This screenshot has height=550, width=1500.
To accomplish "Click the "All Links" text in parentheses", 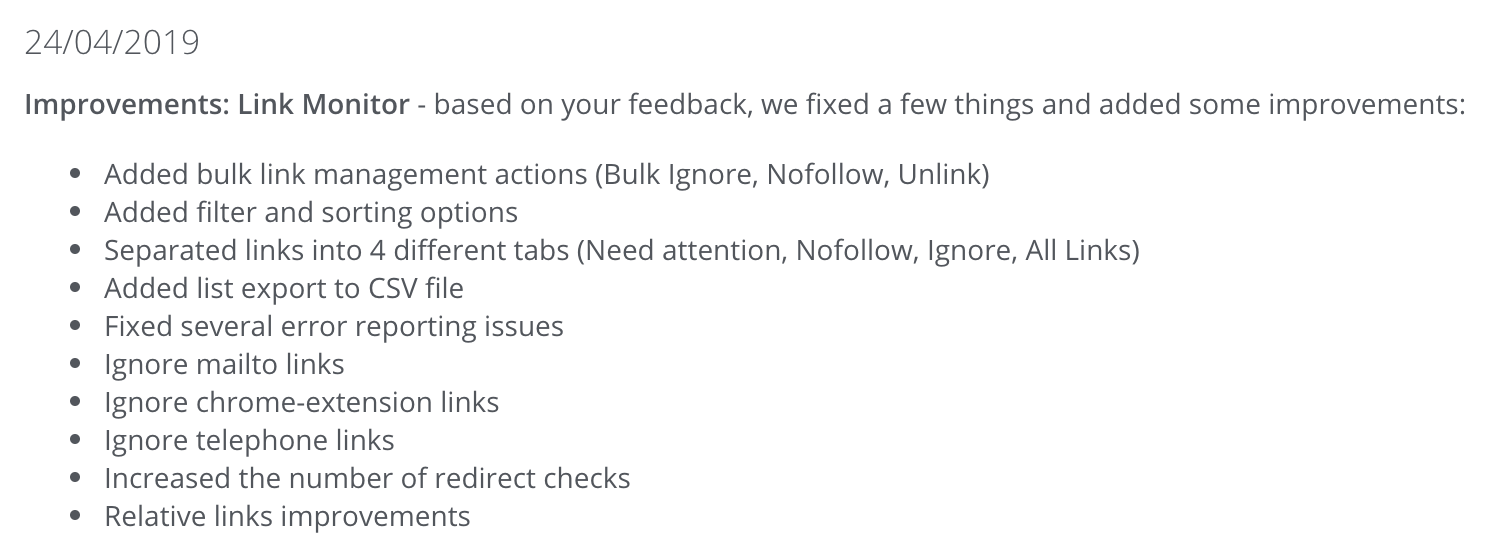I will click(x=1078, y=250).
